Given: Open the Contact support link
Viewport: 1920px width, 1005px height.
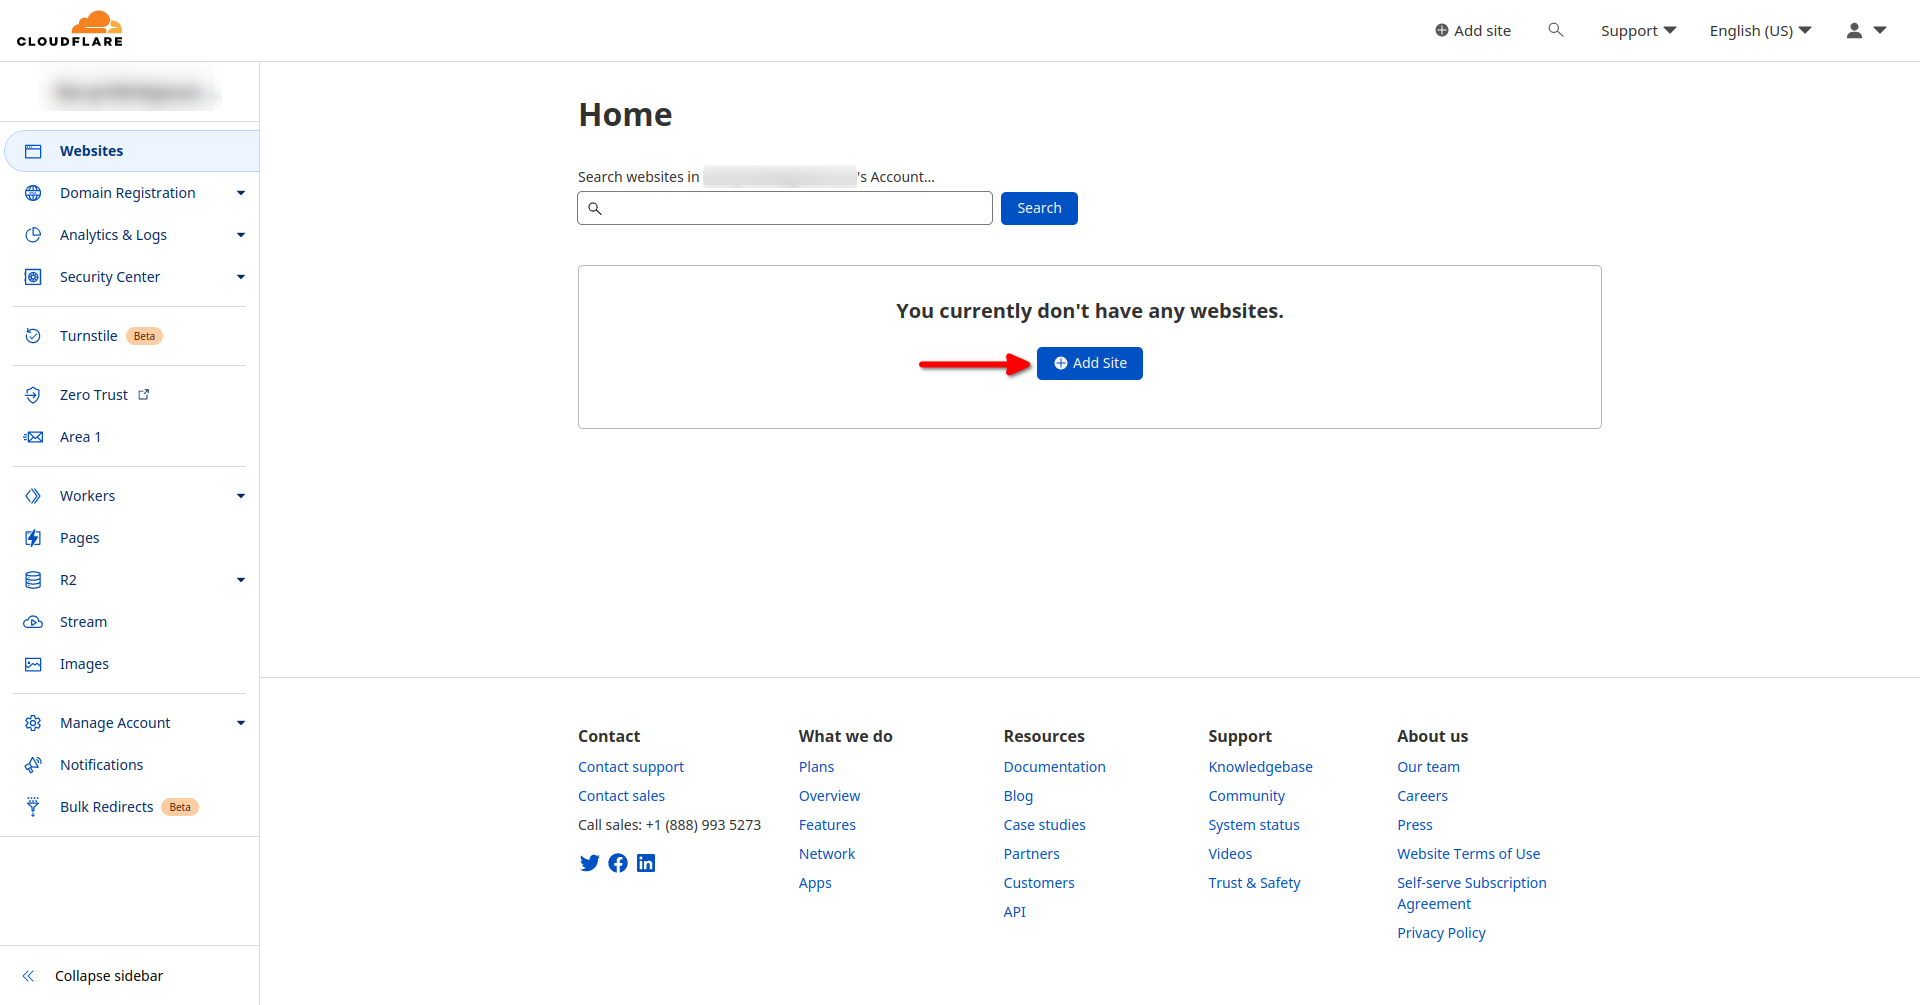Looking at the screenshot, I should coord(631,767).
